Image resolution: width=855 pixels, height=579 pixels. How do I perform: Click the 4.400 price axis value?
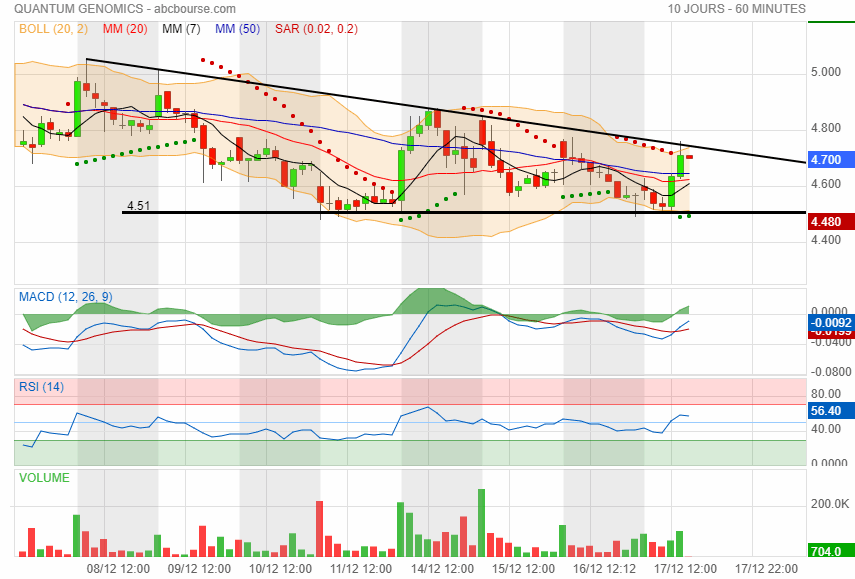(x=826, y=240)
